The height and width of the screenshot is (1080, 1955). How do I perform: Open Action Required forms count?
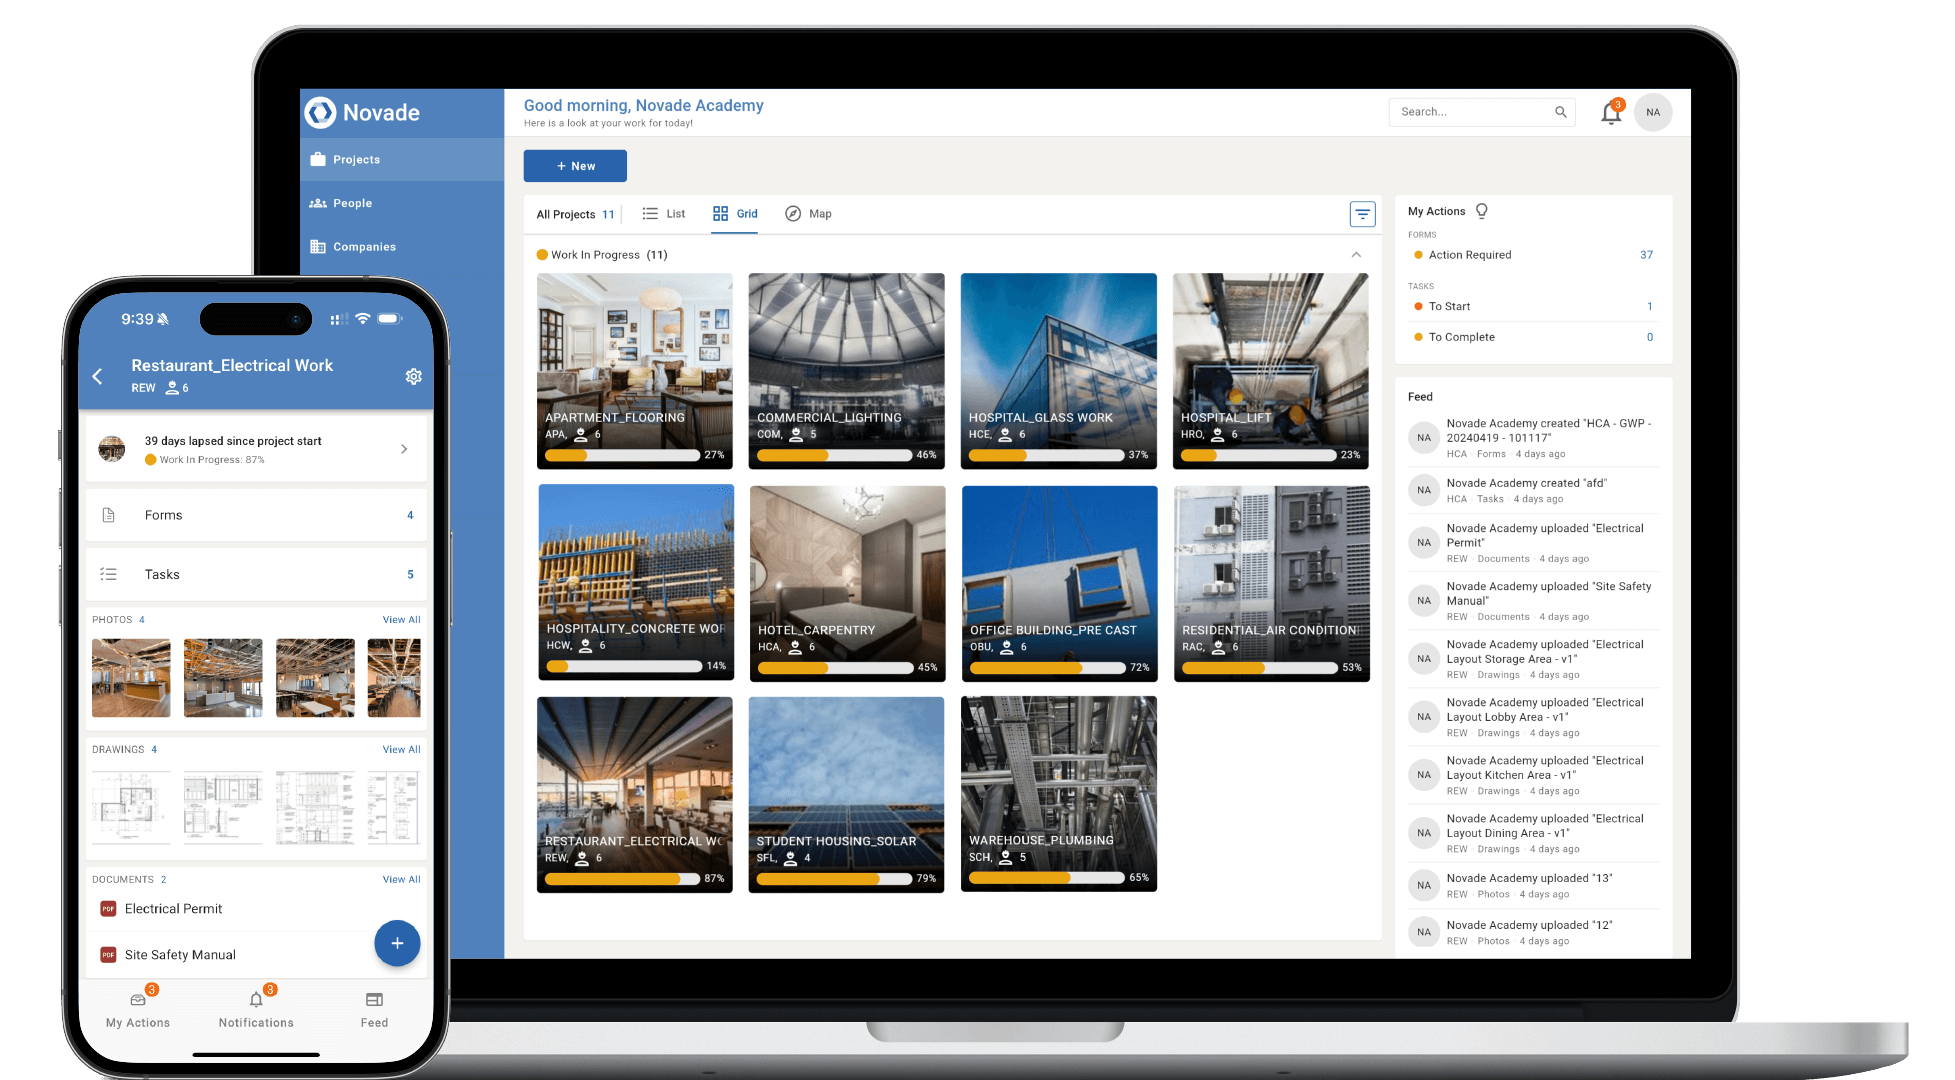[x=1646, y=255]
